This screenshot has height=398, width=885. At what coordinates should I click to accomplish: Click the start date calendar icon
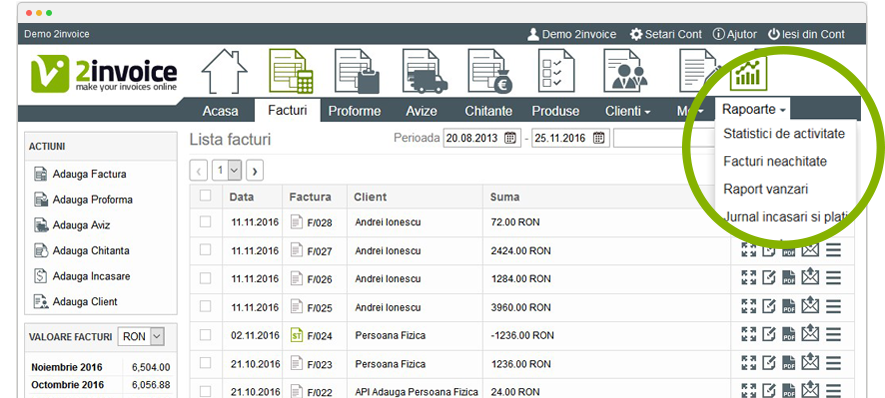point(510,138)
